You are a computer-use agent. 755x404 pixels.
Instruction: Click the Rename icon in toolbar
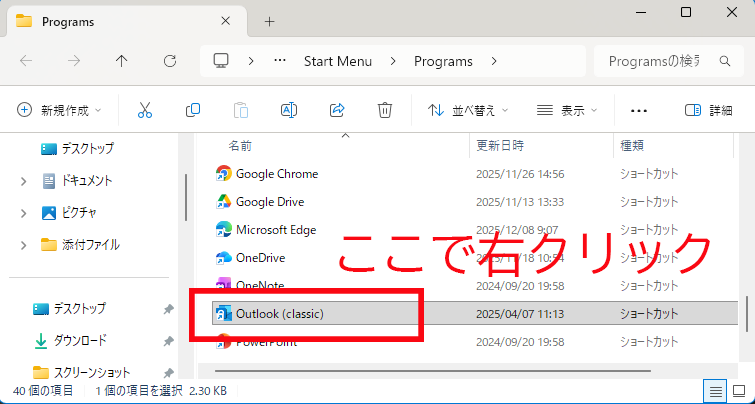[288, 110]
